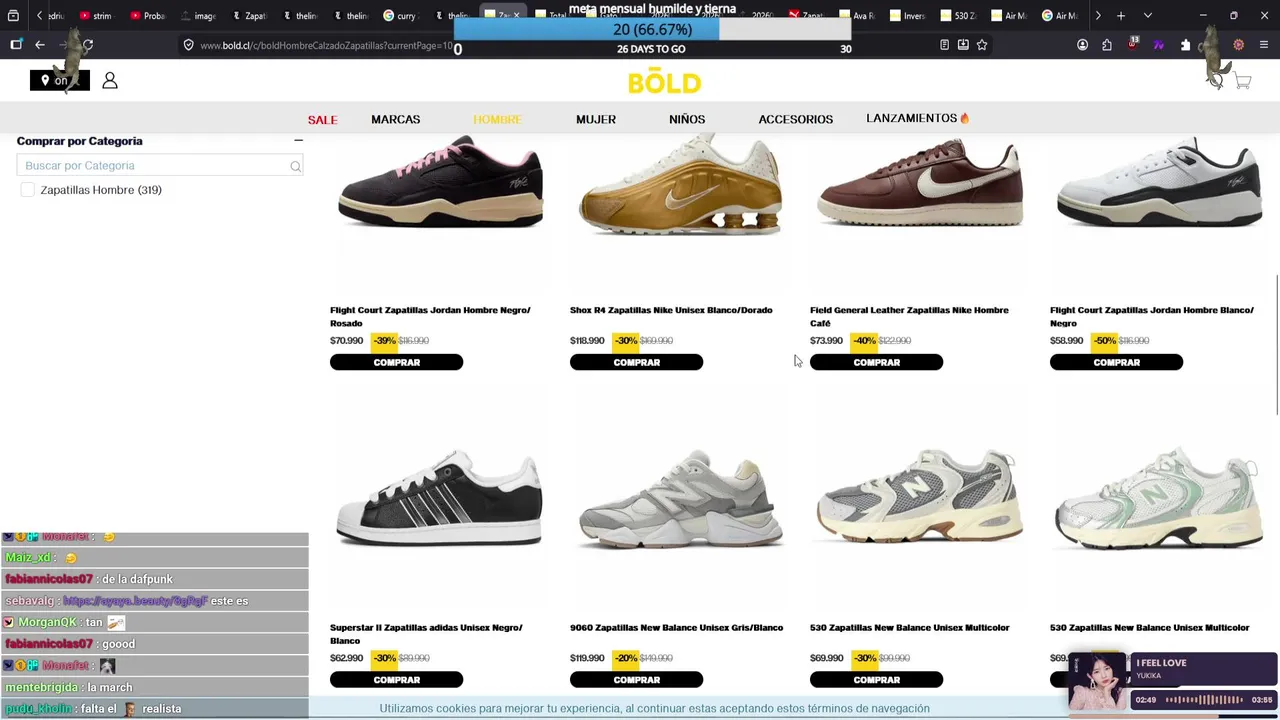1280x720 pixels.
Task: Switch to the 'image' browser tab
Action: pyautogui.click(x=198, y=16)
